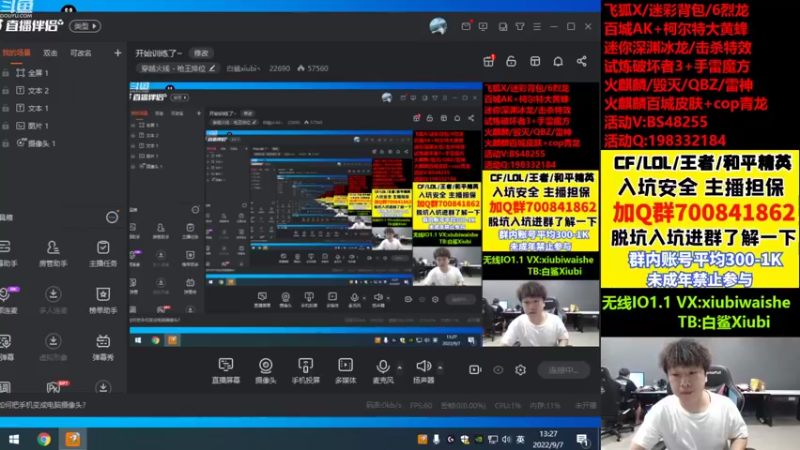Open the skin shirt icon
The width and height of the screenshot is (800, 450).
coord(520,26)
